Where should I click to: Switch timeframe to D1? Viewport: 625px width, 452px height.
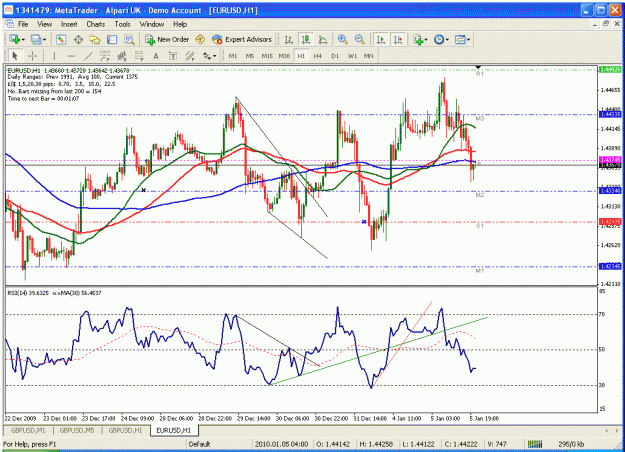click(335, 56)
